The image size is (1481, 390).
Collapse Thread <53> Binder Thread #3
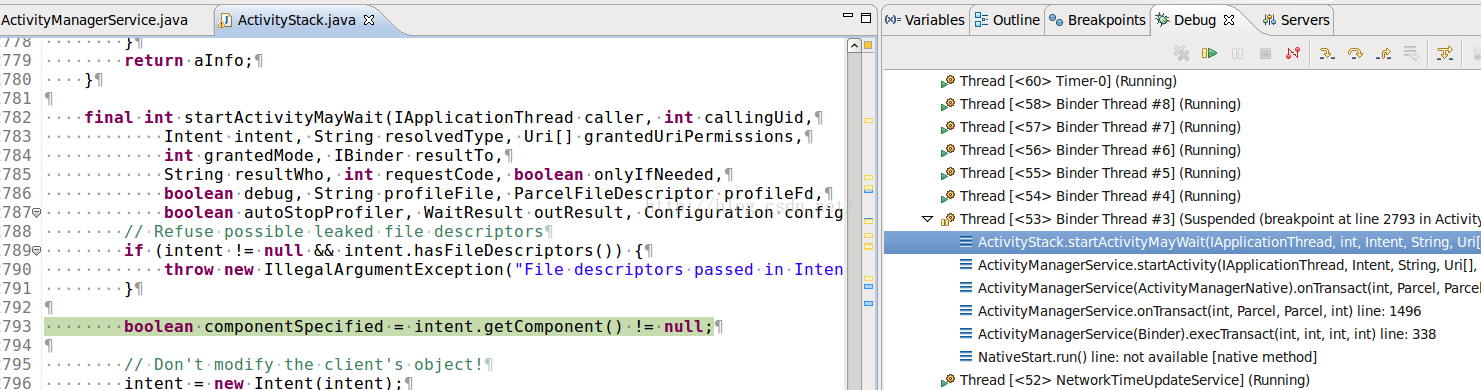927,219
